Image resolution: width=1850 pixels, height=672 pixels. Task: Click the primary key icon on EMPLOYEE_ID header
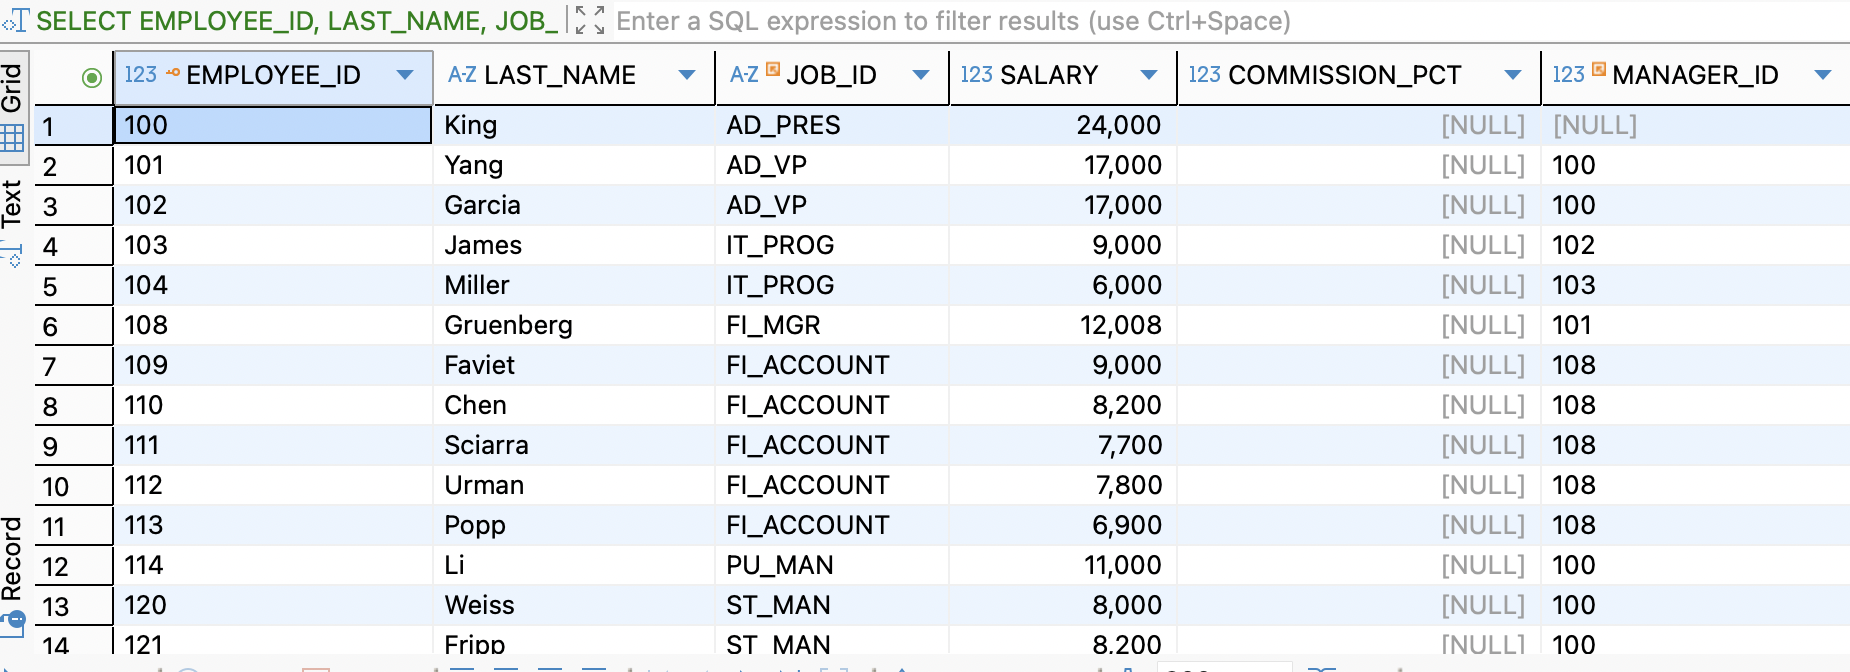click(173, 72)
